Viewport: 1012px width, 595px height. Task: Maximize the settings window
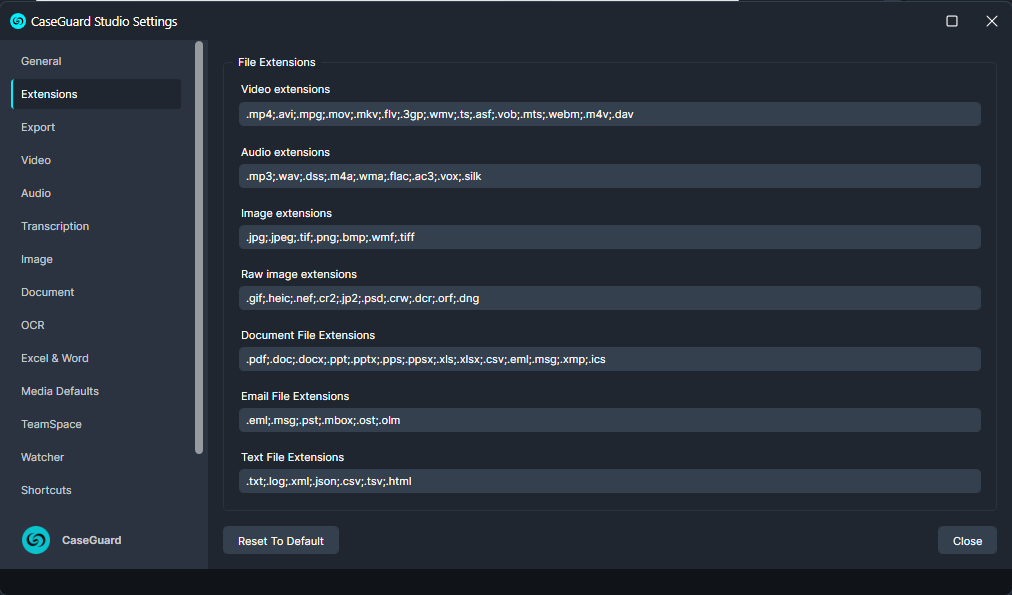(x=952, y=21)
